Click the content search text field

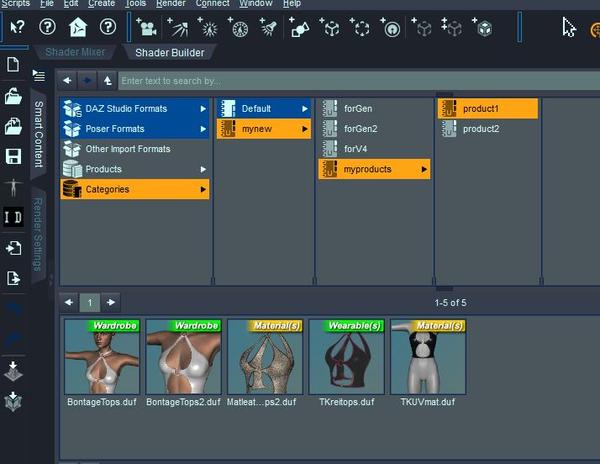(359, 81)
